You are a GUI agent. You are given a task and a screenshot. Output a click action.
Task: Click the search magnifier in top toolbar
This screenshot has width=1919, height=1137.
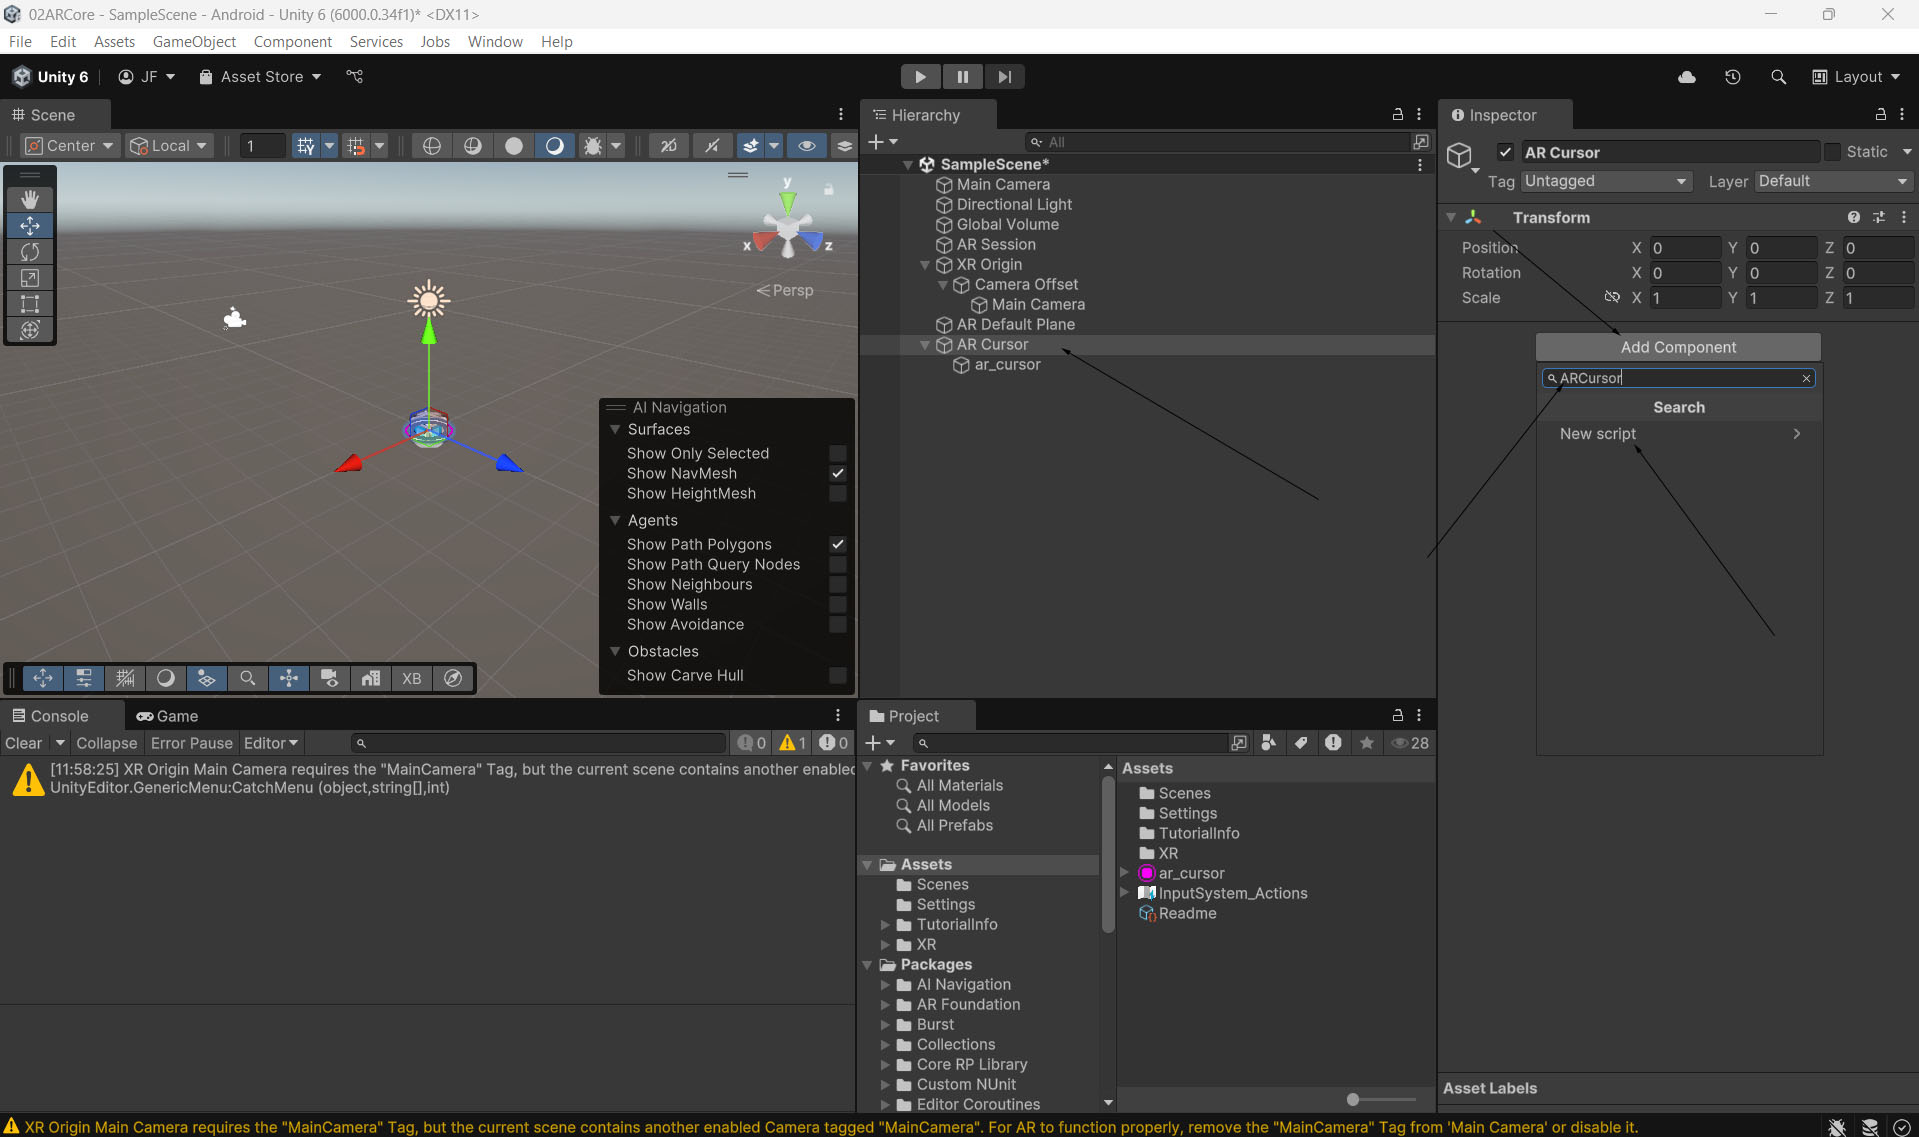pyautogui.click(x=1778, y=77)
